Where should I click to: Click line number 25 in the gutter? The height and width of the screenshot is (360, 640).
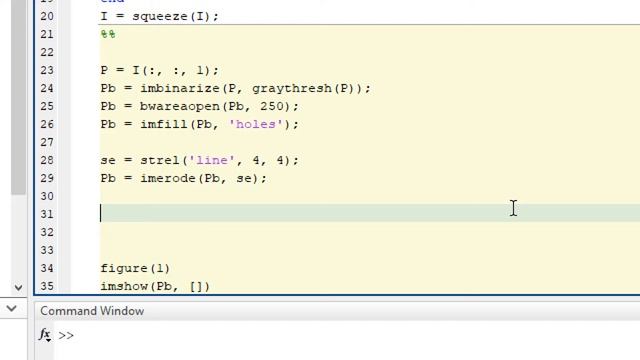(x=47, y=106)
